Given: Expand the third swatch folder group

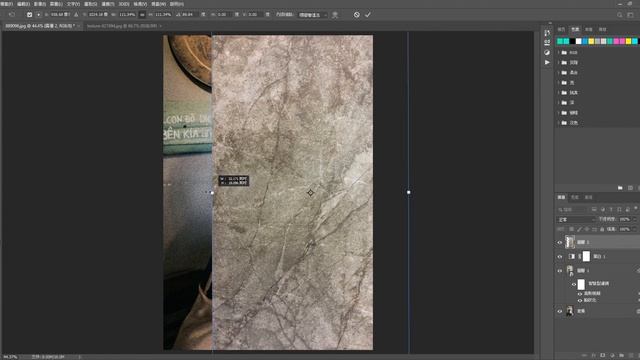Looking at the screenshot, I should [558, 73].
